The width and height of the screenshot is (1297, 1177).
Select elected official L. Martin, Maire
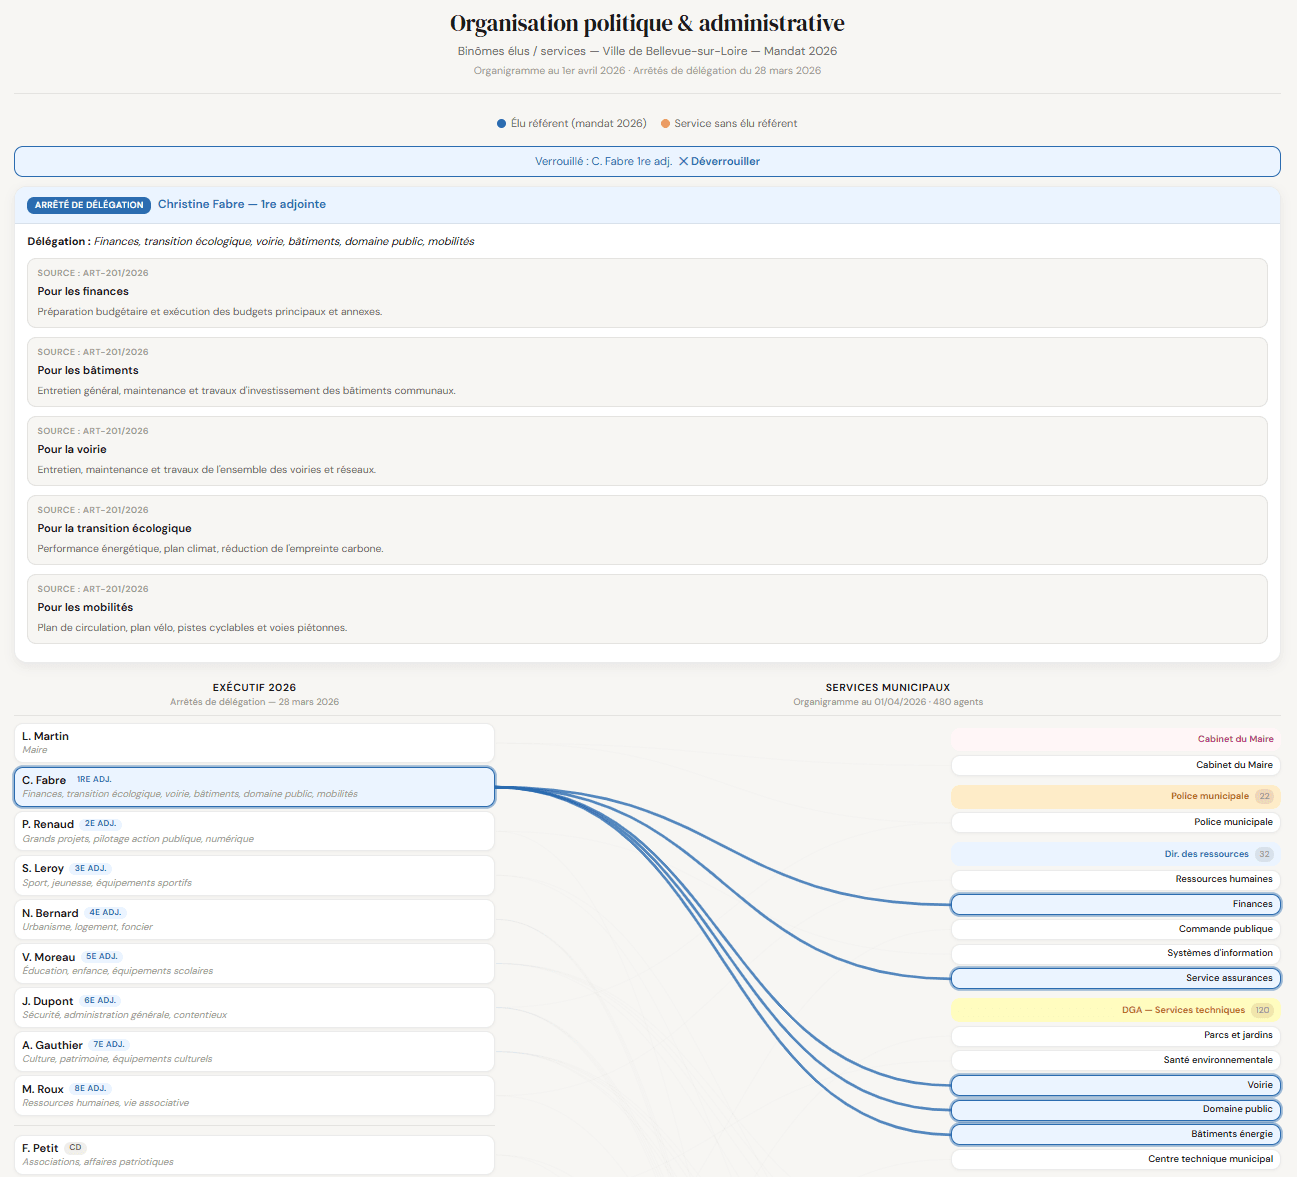pyautogui.click(x=254, y=742)
